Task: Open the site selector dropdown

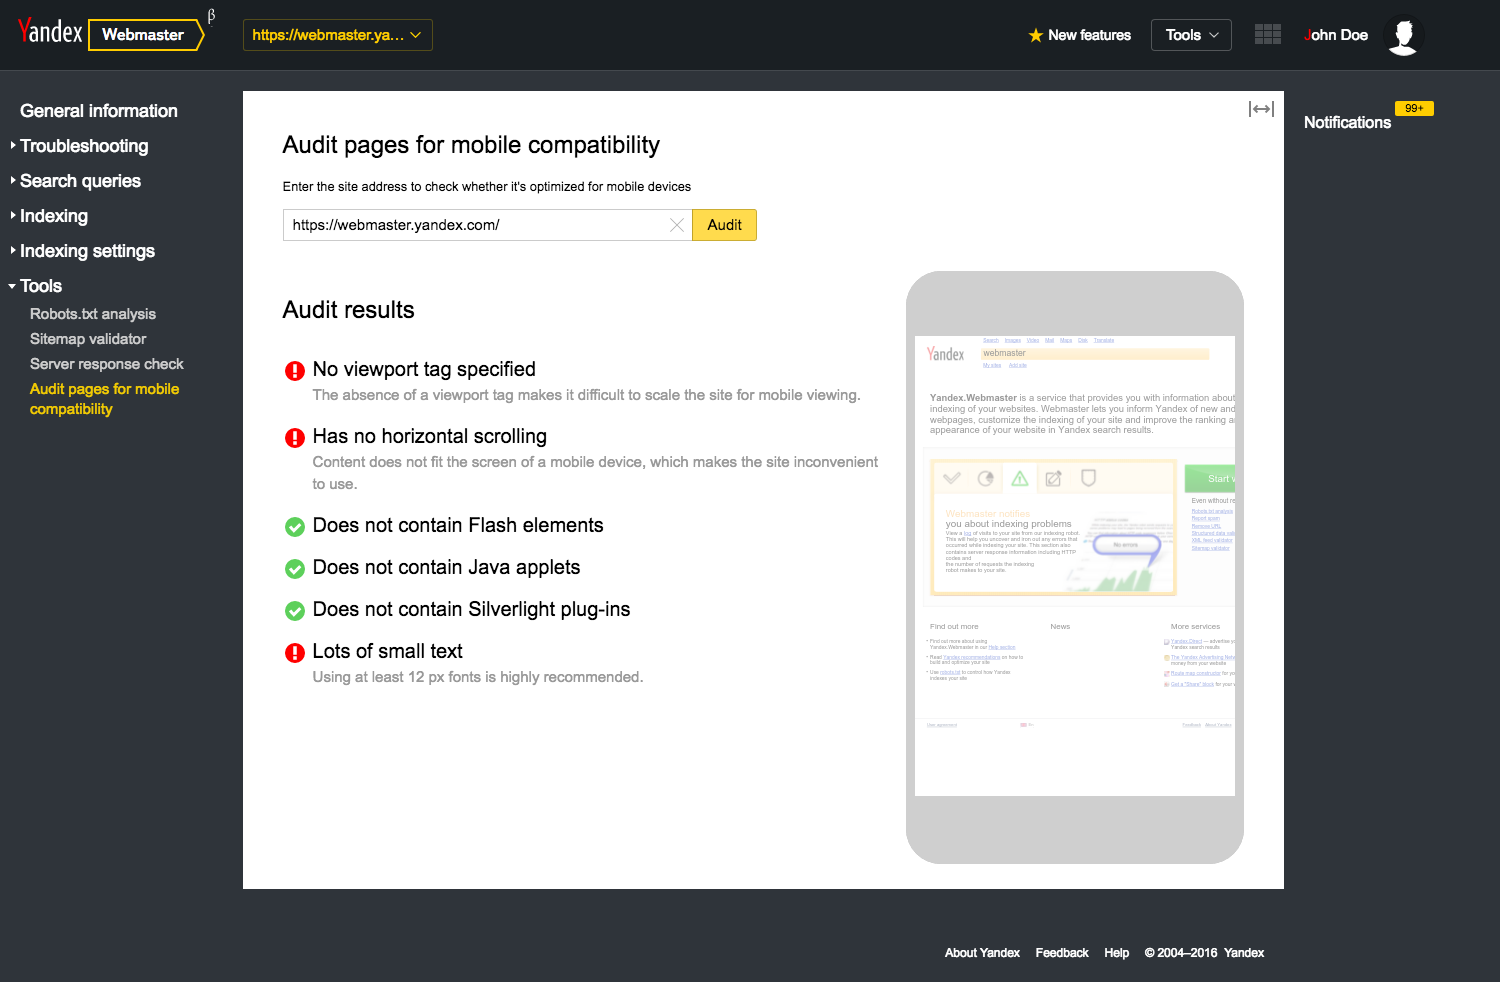Action: click(337, 35)
